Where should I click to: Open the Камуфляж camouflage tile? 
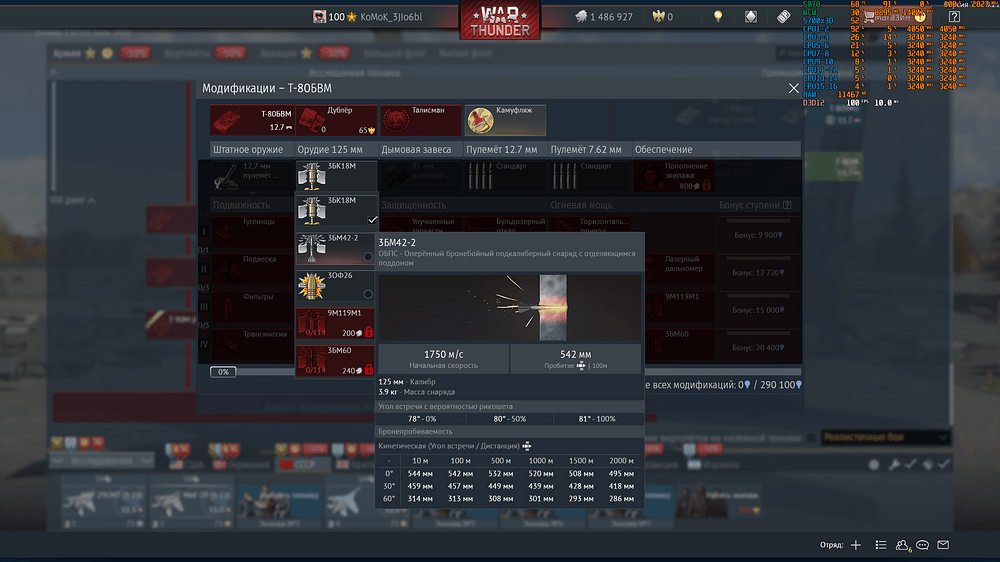pos(505,120)
